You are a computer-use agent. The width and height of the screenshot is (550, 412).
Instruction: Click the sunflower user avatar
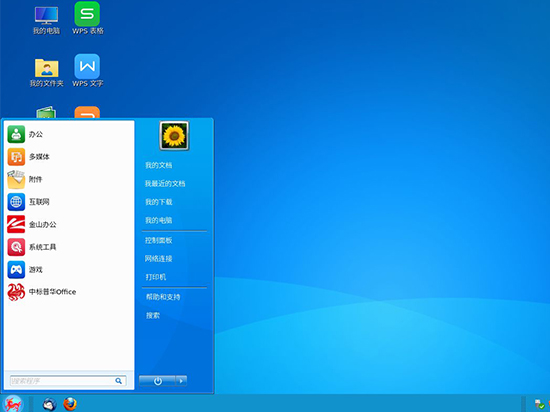[174, 136]
